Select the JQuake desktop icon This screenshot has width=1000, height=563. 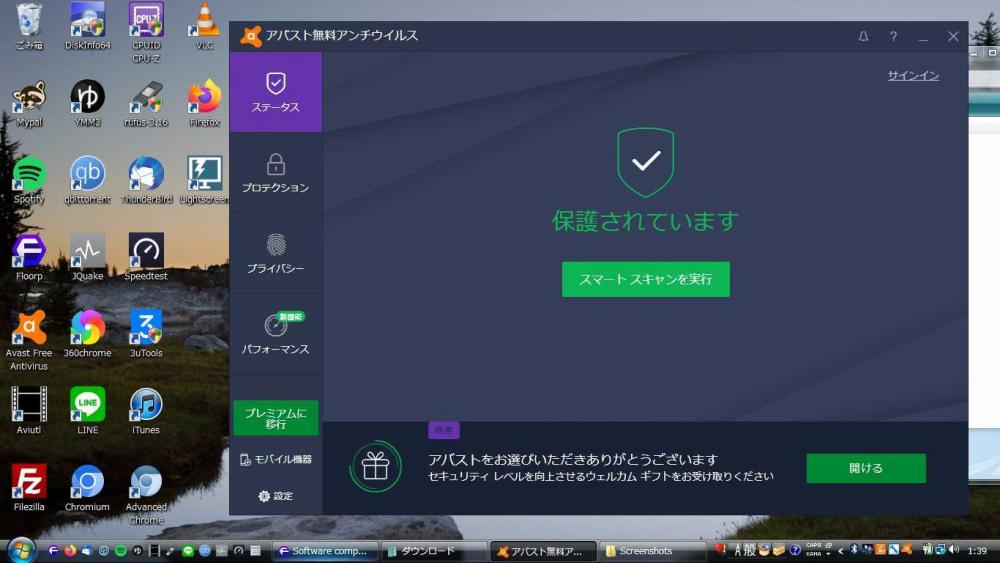(x=87, y=258)
